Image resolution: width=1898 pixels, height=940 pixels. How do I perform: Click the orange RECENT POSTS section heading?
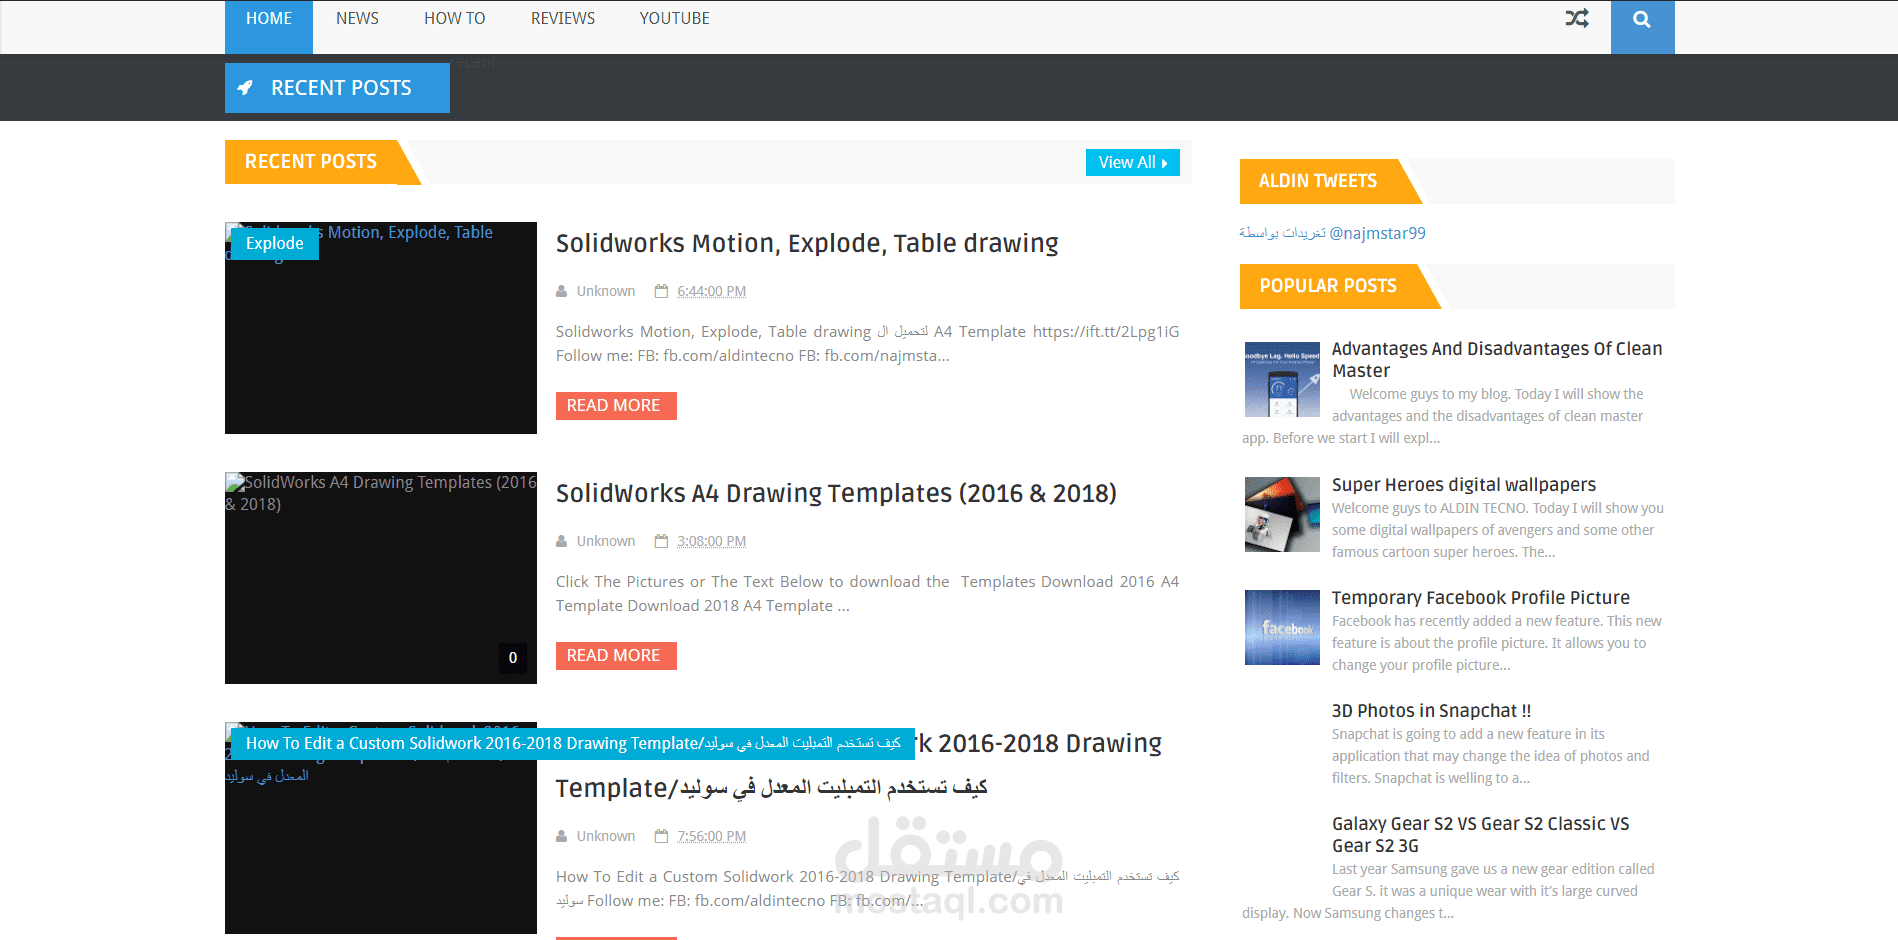311,162
